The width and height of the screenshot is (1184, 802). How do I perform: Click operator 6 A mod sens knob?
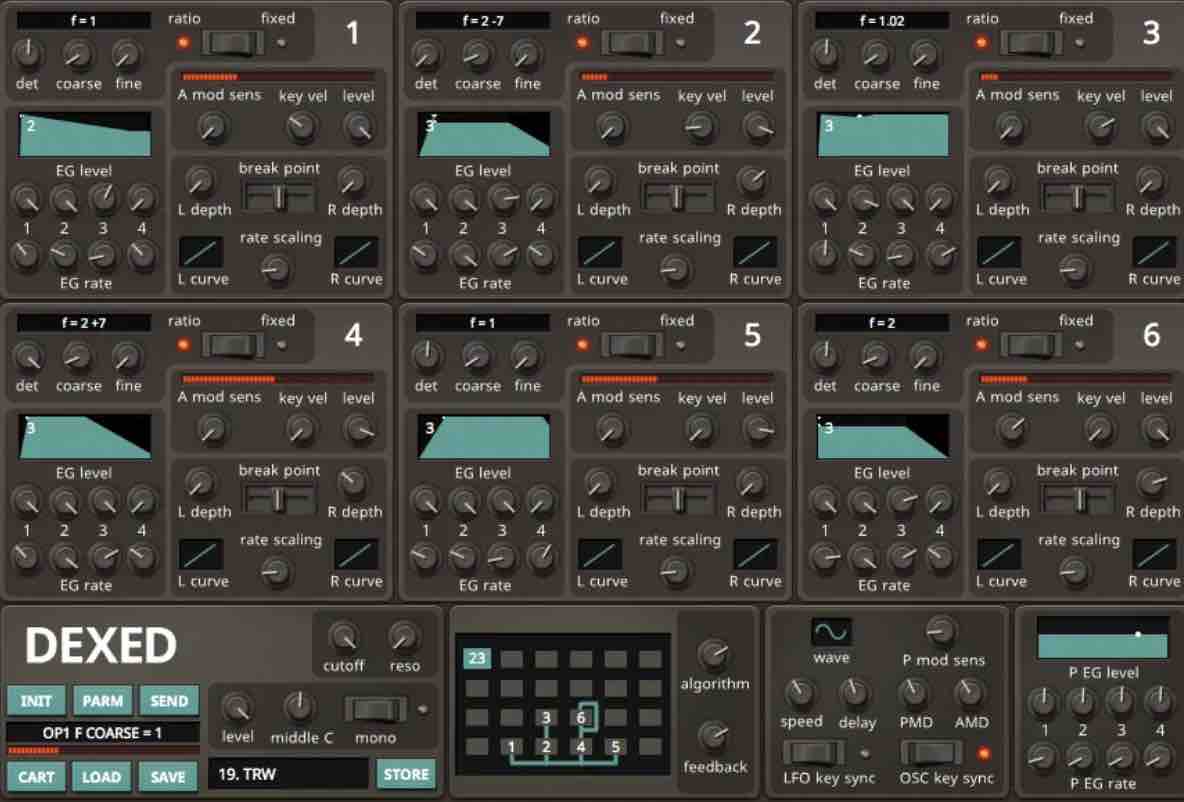point(1011,429)
